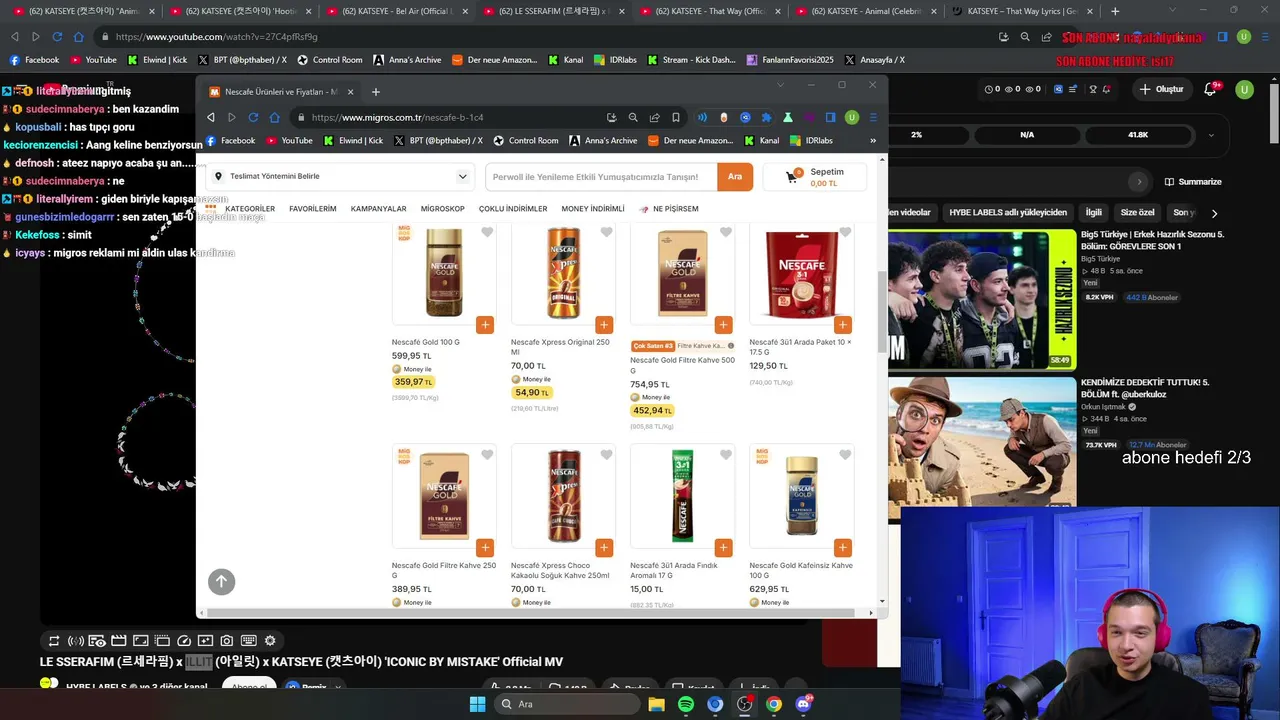The image size is (1280, 720).
Task: Click the orange Ara search button on Migros
Action: (735, 177)
